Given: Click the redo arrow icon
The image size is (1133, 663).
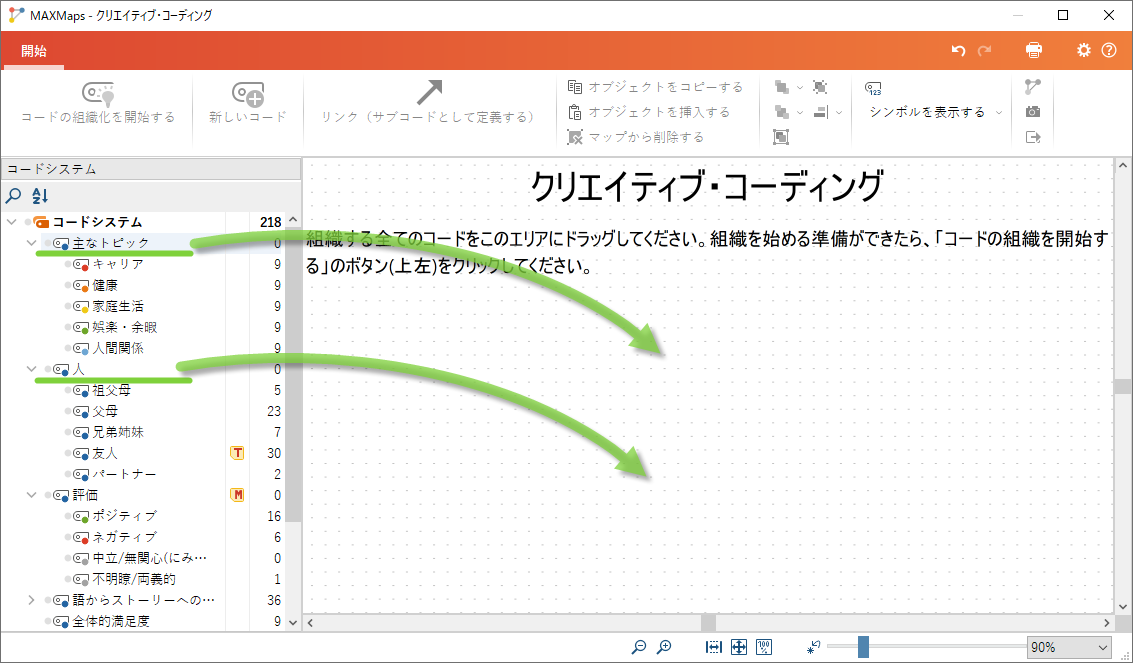Looking at the screenshot, I should point(984,51).
